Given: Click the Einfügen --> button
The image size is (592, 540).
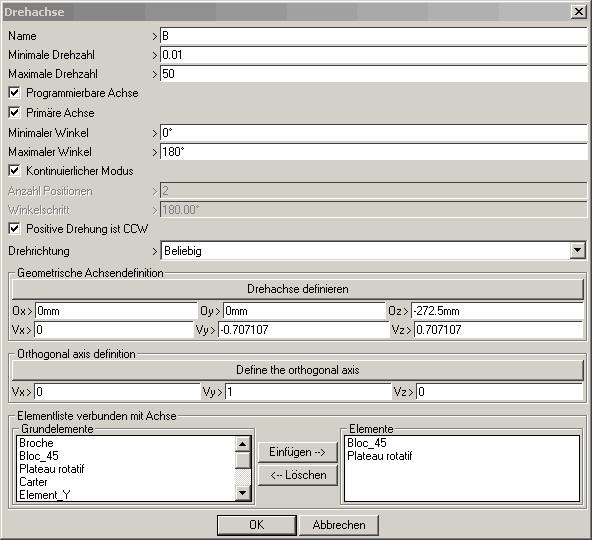Looking at the screenshot, I should [298, 452].
